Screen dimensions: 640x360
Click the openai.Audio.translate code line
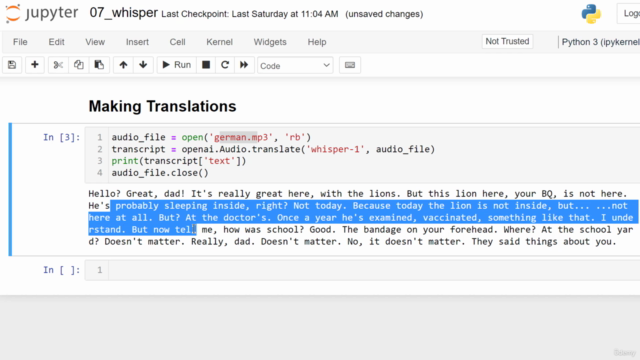click(x=273, y=149)
